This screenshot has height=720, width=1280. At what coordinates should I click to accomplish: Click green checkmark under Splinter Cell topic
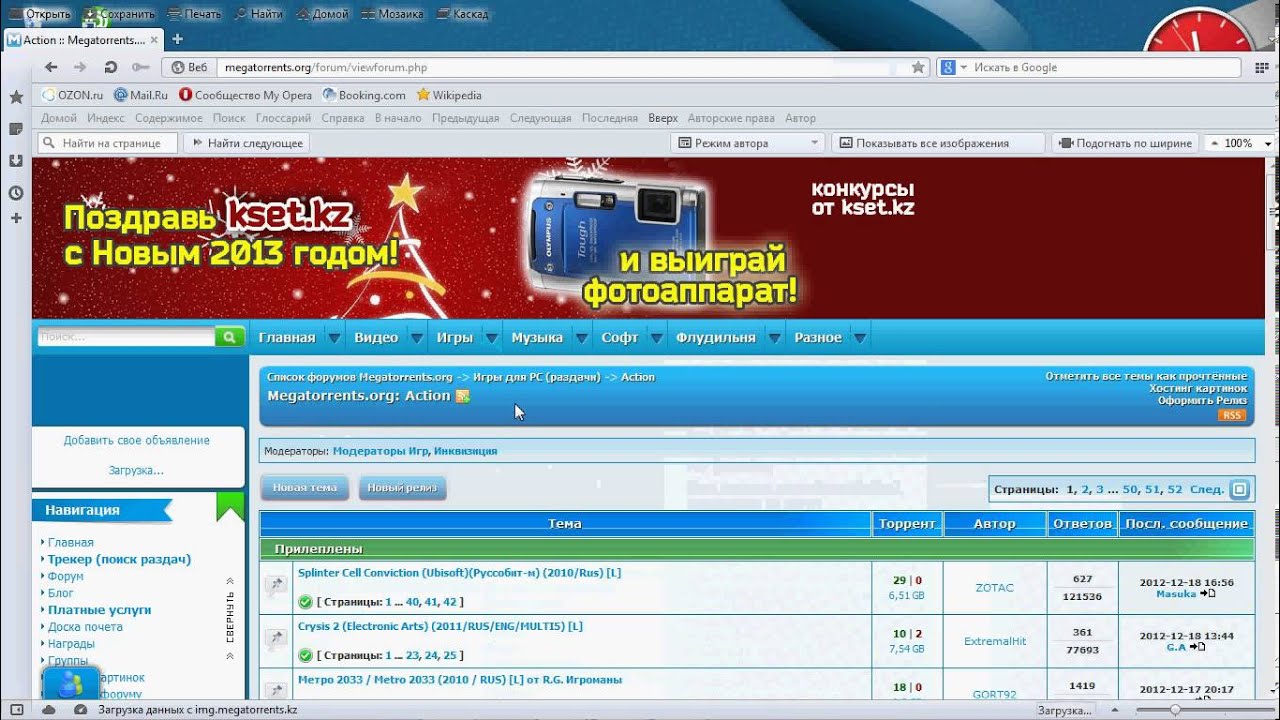(x=305, y=602)
